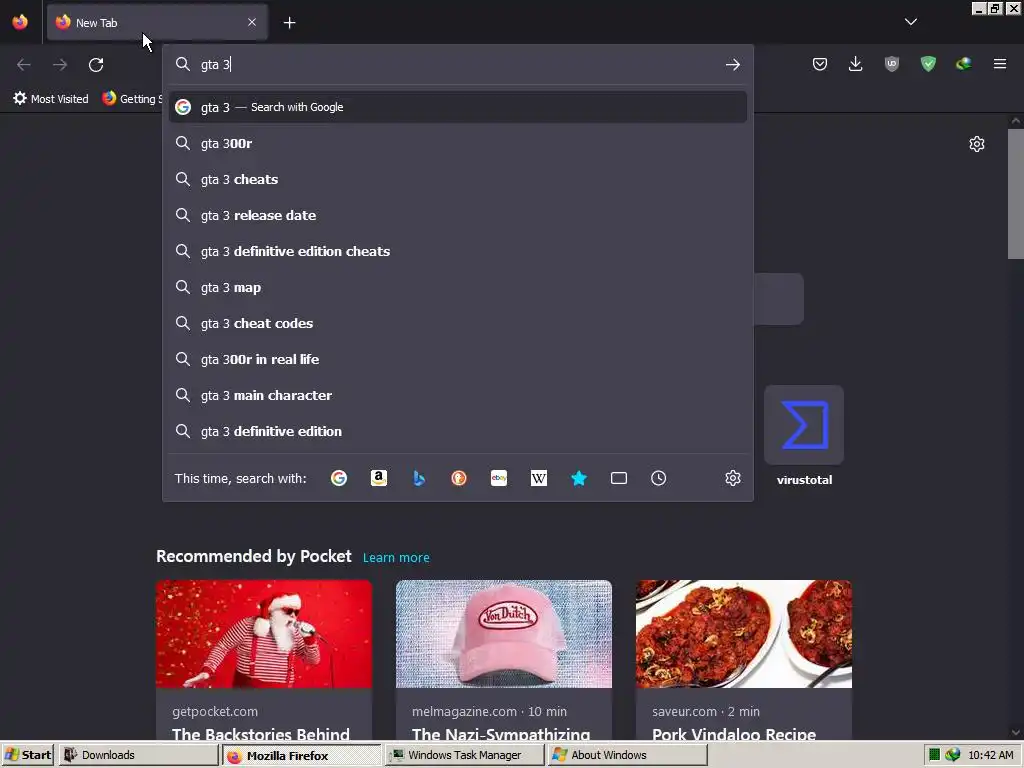The image size is (1024, 768).
Task: Open the Windows Start button
Action: (x=27, y=755)
